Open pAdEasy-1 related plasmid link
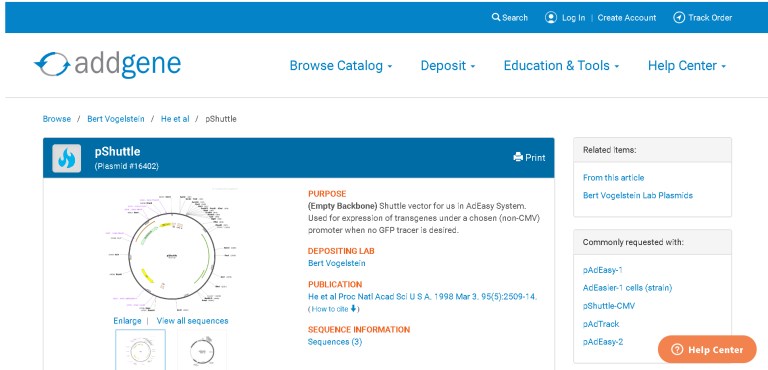 [x=602, y=270]
